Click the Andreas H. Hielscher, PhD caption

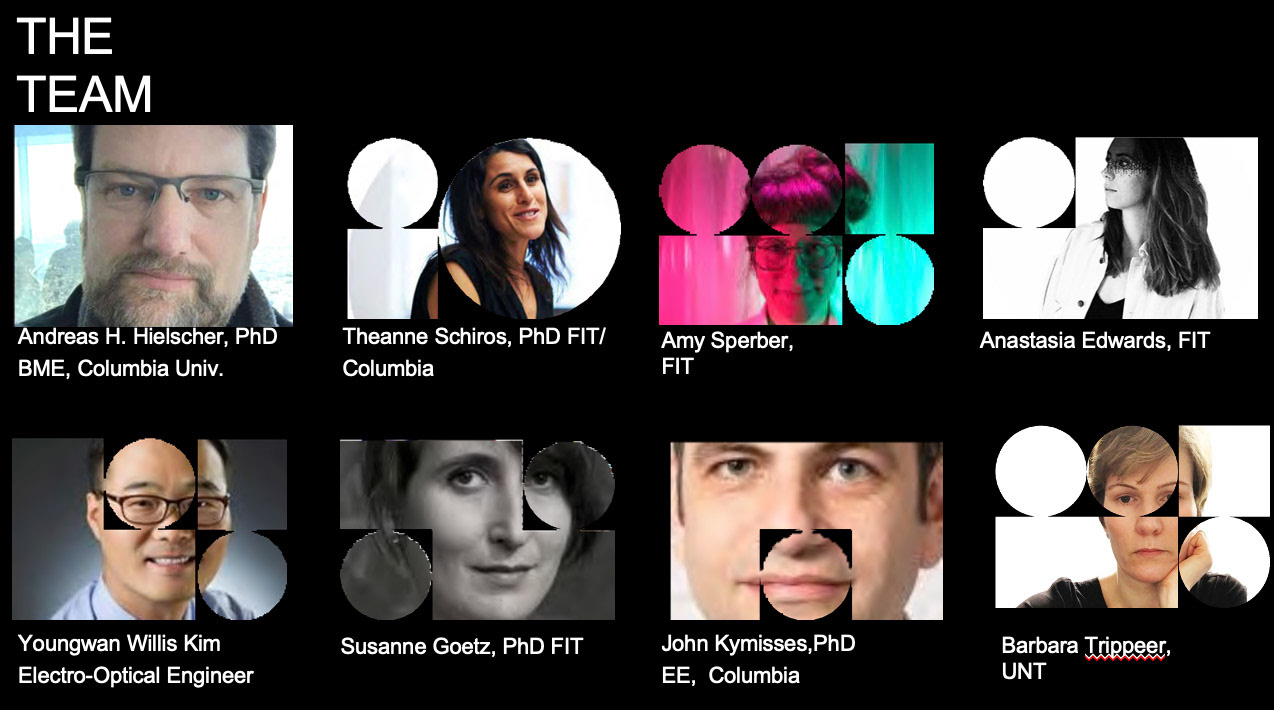[x=147, y=337]
